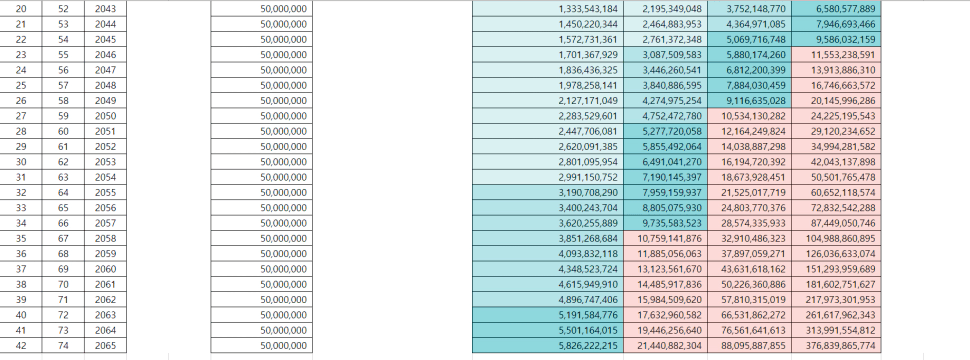Click the cell with 3,190,708,290

[548, 192]
